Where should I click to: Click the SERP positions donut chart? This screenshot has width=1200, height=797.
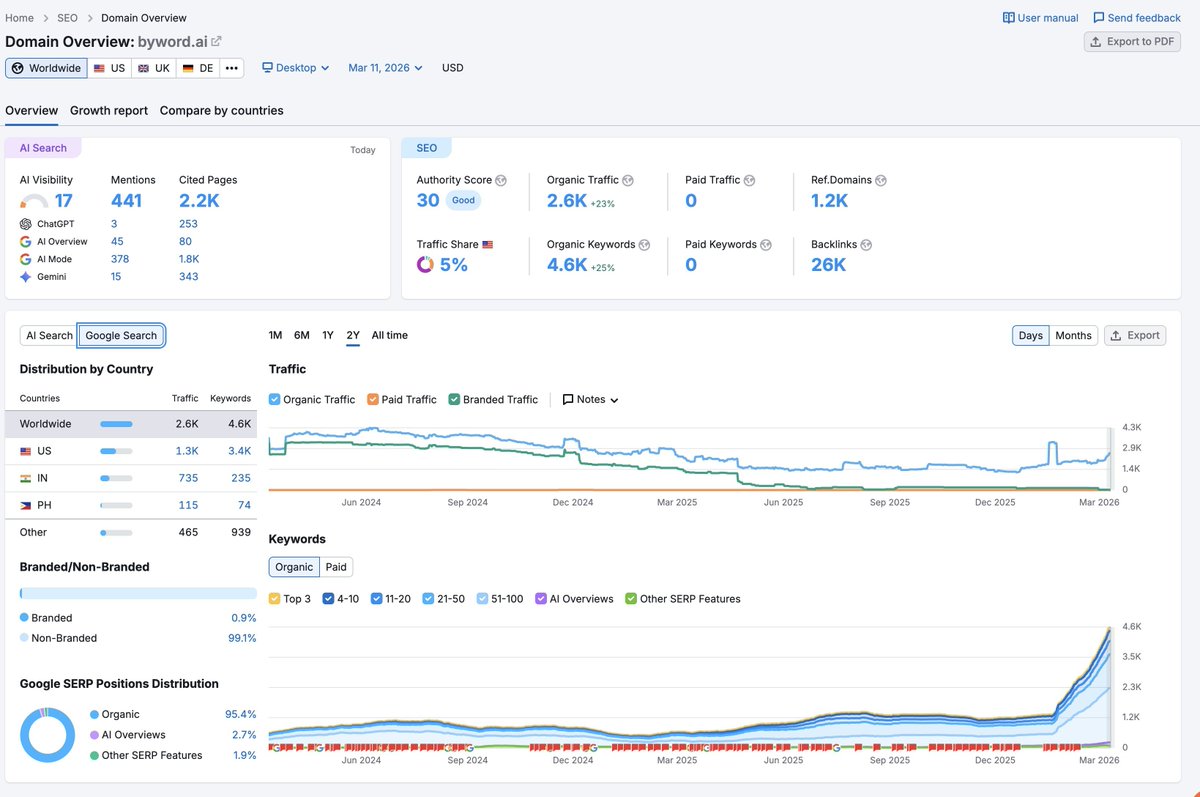pyautogui.click(x=47, y=735)
